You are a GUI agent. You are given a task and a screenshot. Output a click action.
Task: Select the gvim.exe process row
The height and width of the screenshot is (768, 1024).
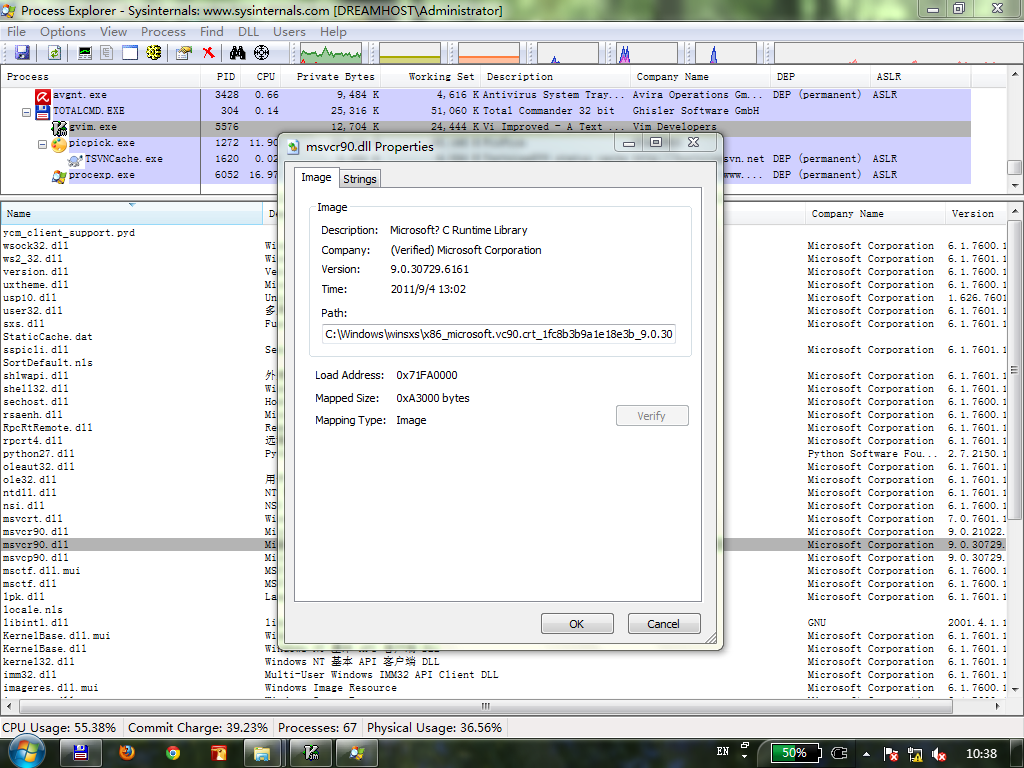pos(486,127)
